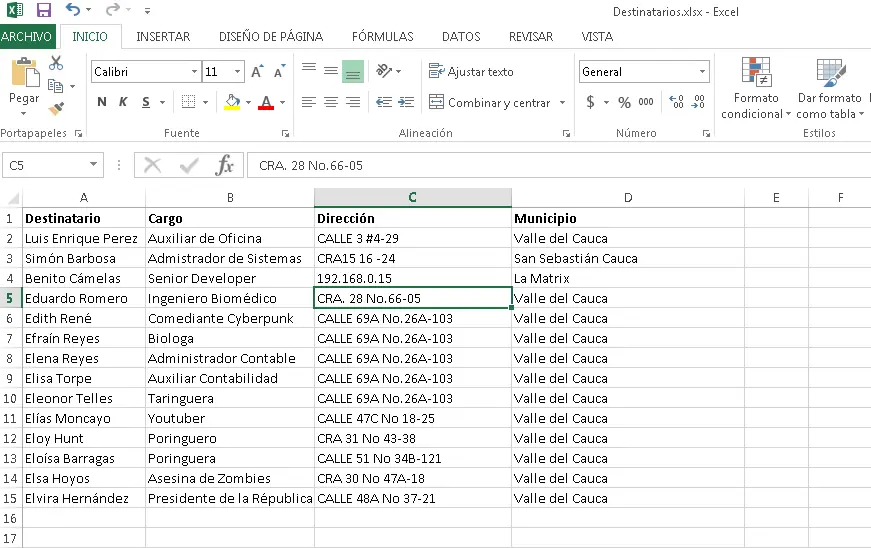Switch to the INSERTAR tab
Viewport: 871px width, 548px height.
[163, 37]
